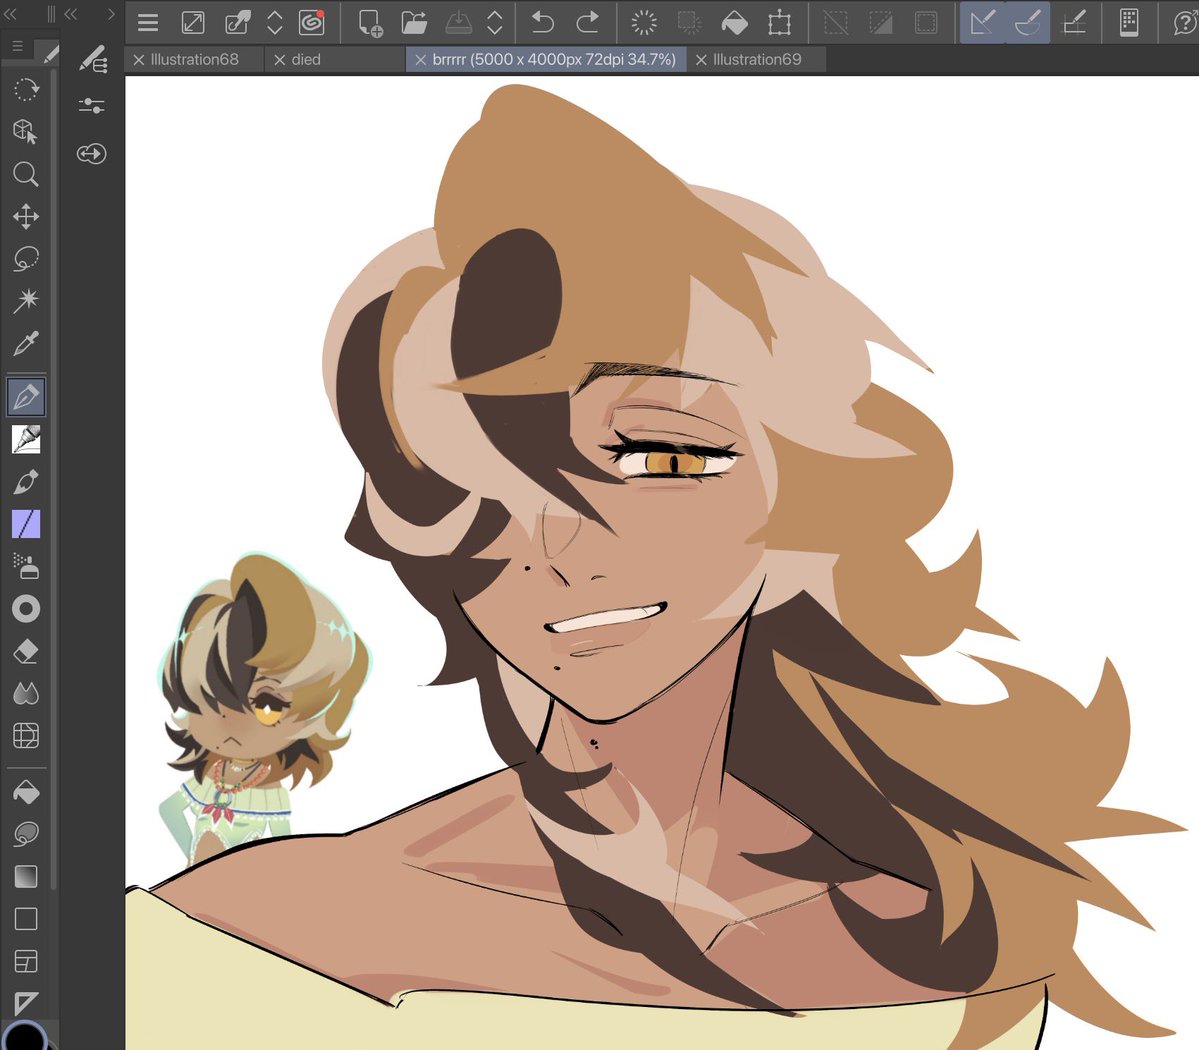Select the Figure rectangle tool
1199x1050 pixels.
(26, 918)
